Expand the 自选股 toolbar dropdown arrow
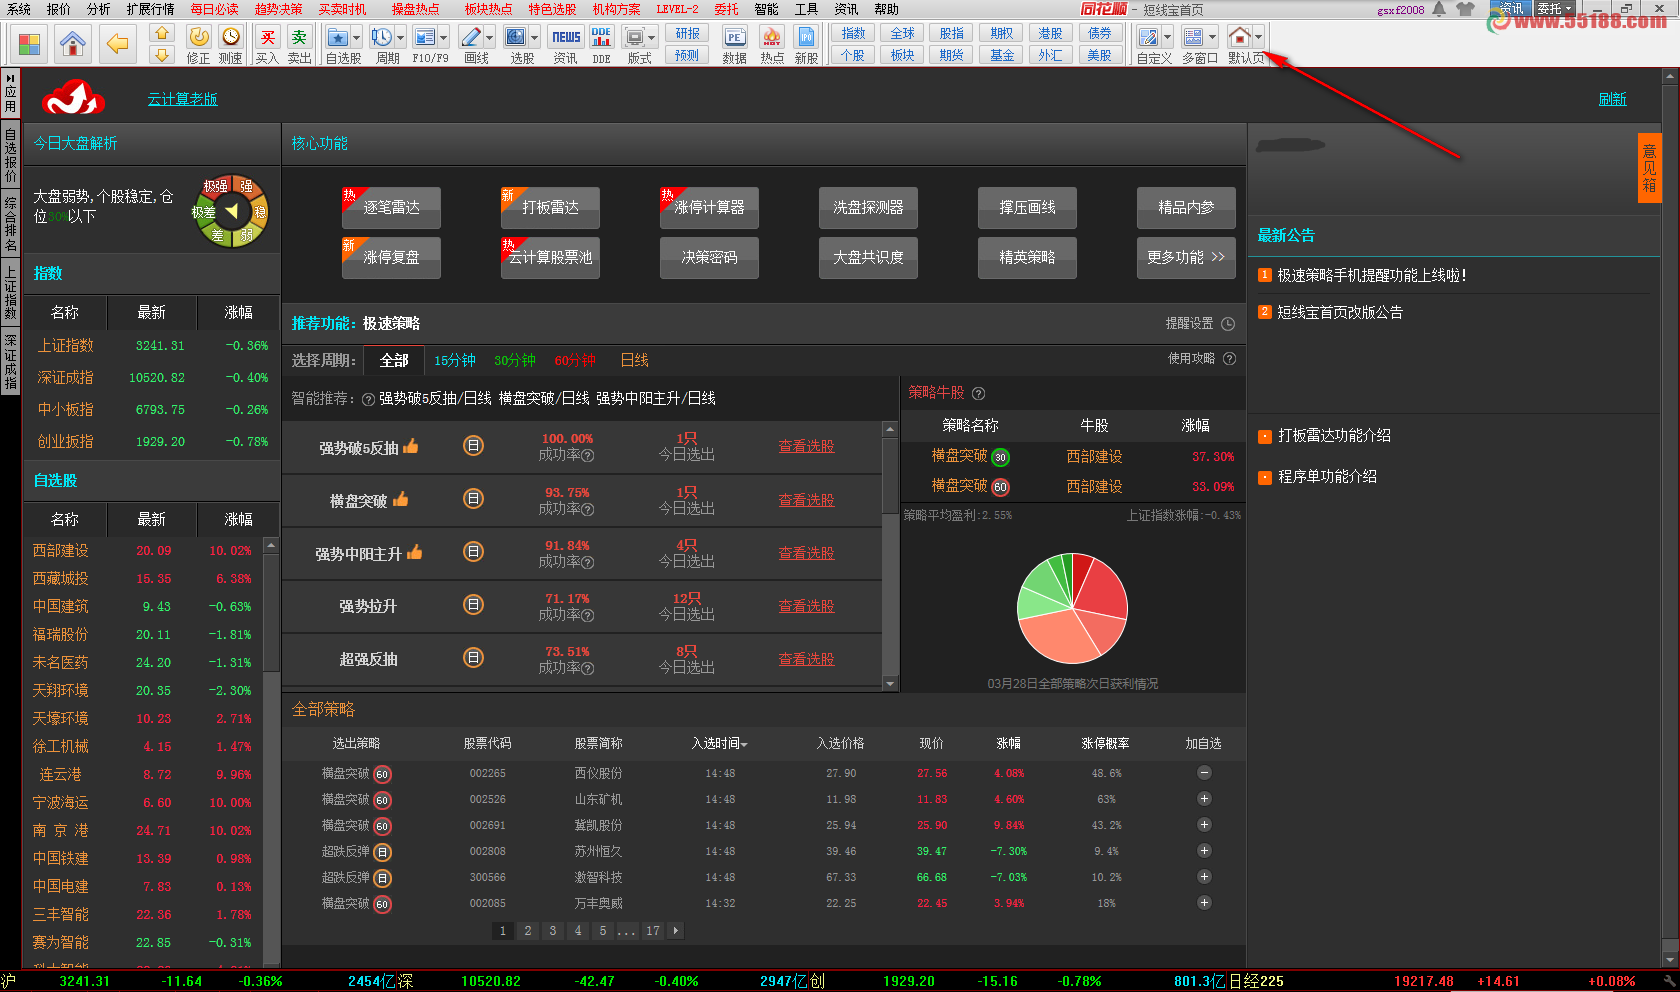The width and height of the screenshot is (1680, 992). point(356,38)
